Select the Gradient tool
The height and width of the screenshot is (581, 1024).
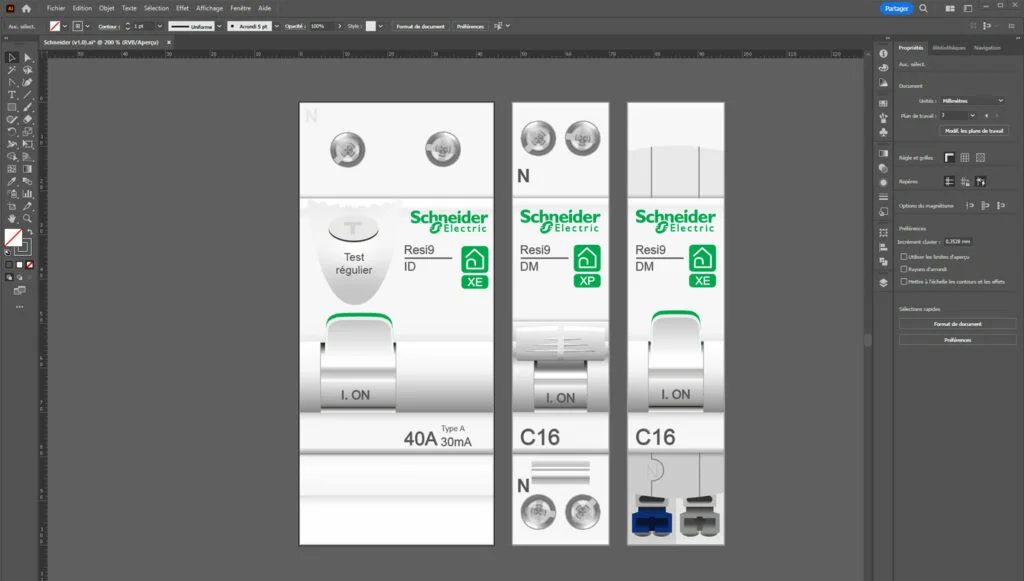(x=27, y=169)
